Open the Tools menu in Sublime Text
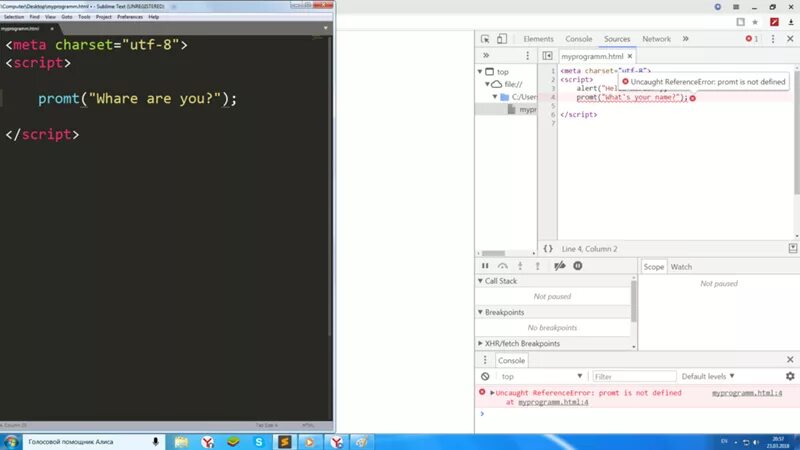Viewport: 800px width, 450px height. point(84,17)
